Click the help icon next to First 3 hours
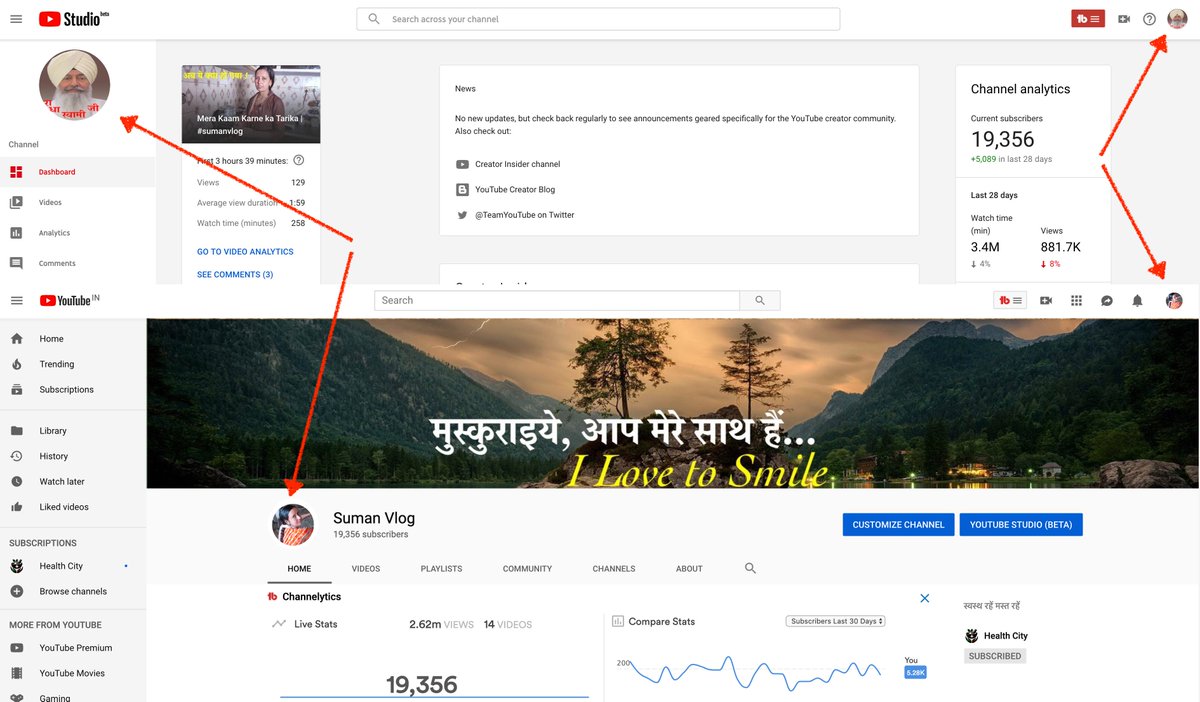The width and height of the screenshot is (1200, 702). (x=298, y=160)
